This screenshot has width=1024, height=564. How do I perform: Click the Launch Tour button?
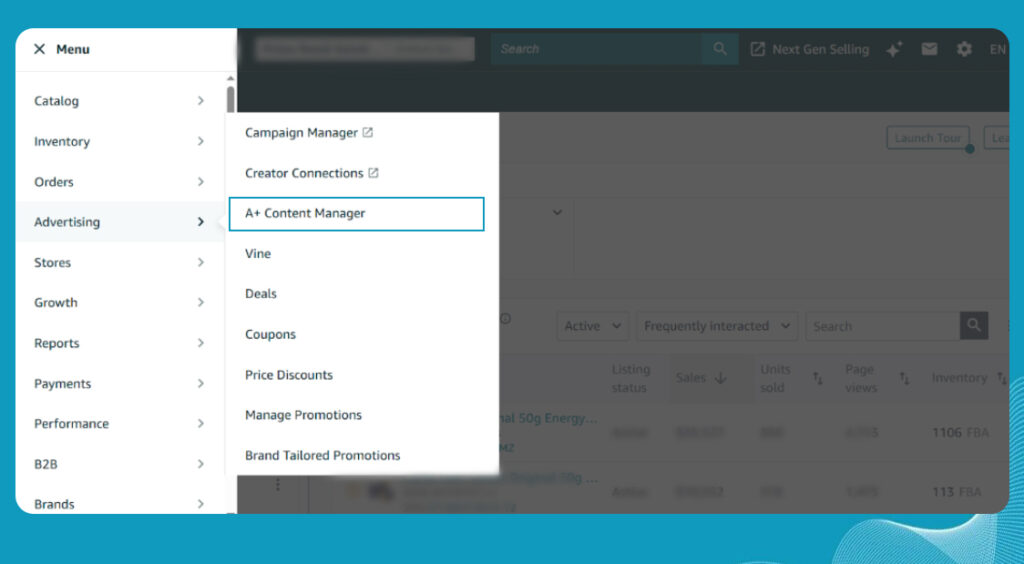coord(927,138)
